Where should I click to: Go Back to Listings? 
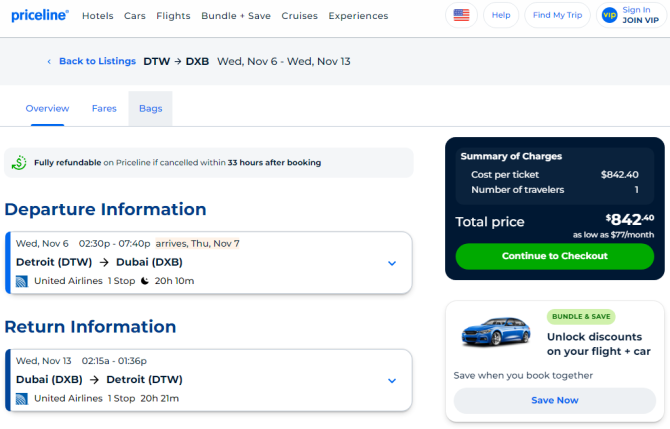click(97, 62)
